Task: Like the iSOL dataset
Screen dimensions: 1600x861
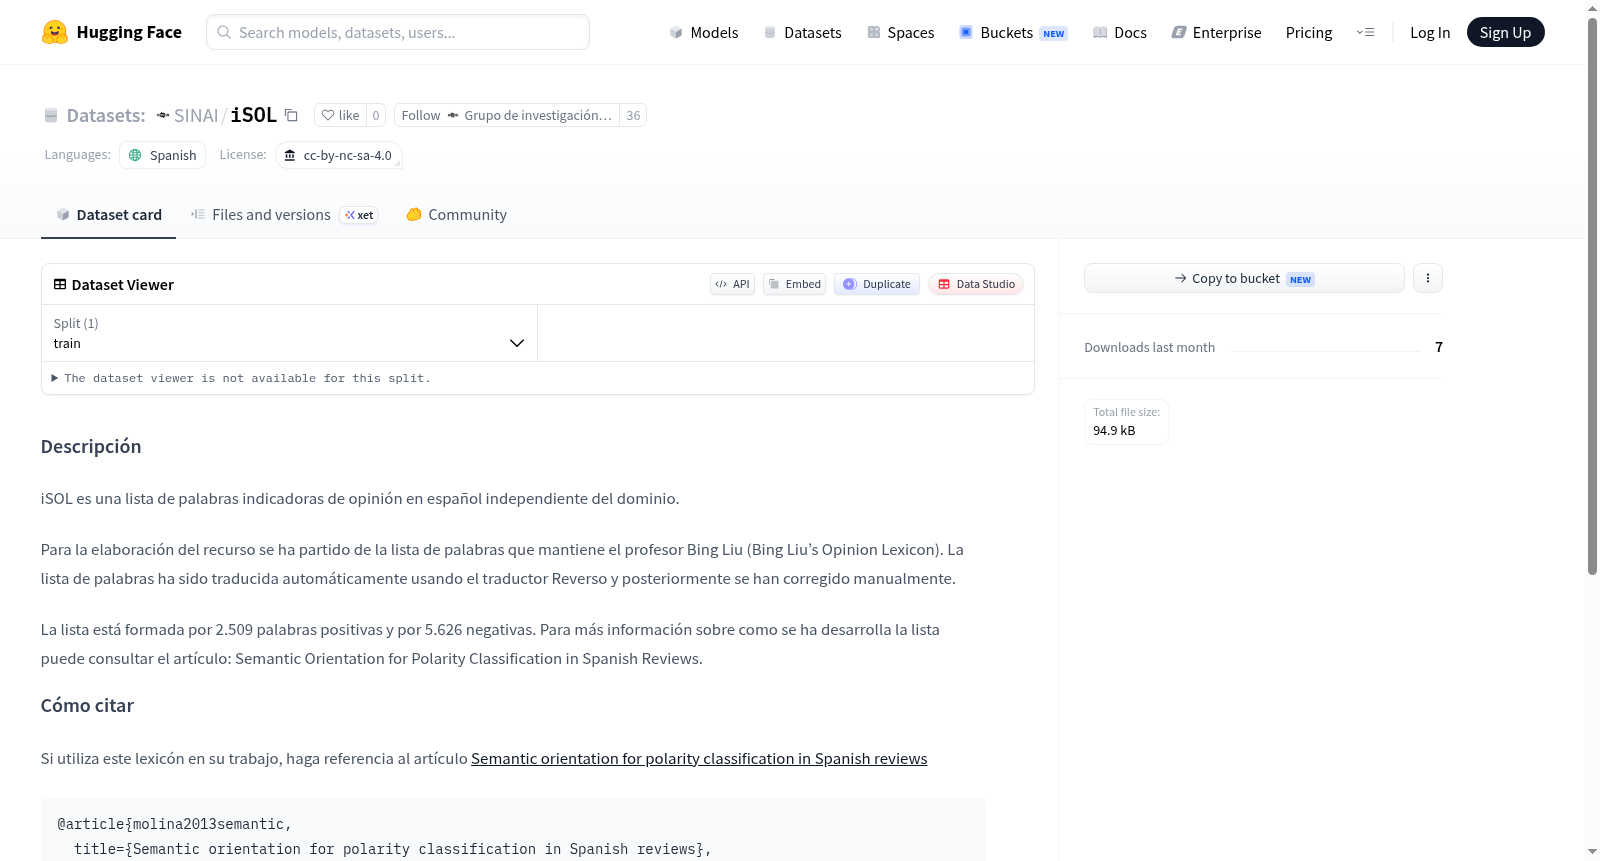Action: [341, 115]
